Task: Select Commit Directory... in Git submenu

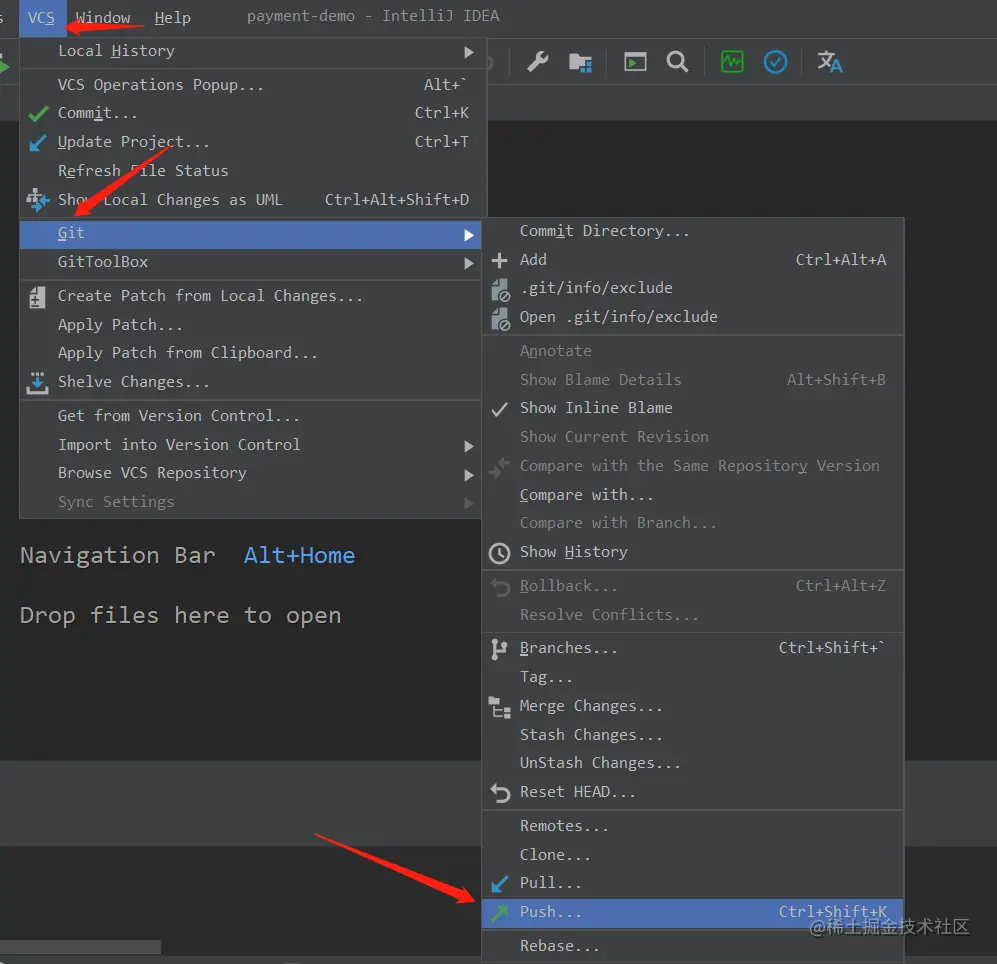Action: [692, 231]
